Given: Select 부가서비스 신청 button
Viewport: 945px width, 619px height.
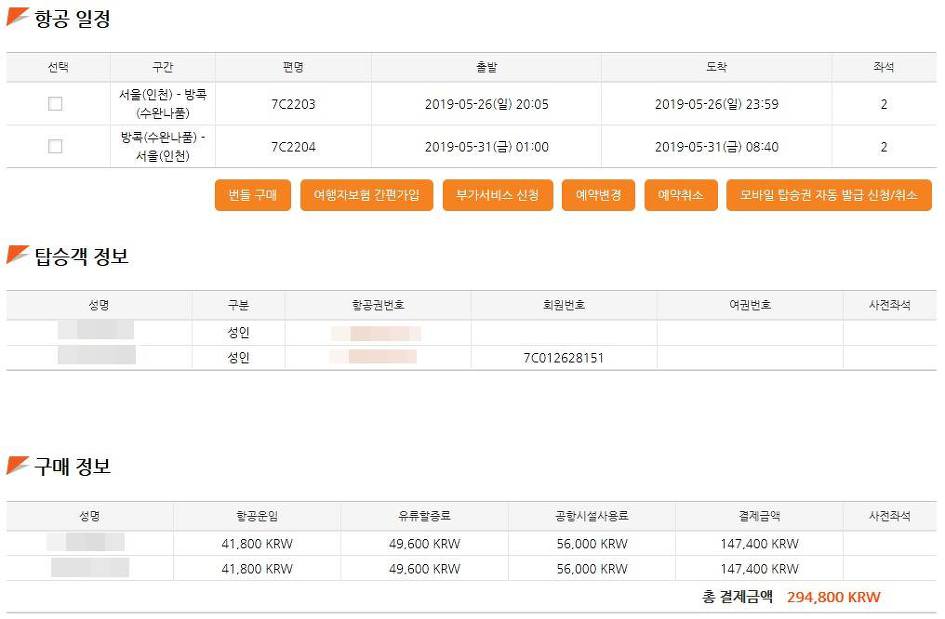Looking at the screenshot, I should [497, 195].
